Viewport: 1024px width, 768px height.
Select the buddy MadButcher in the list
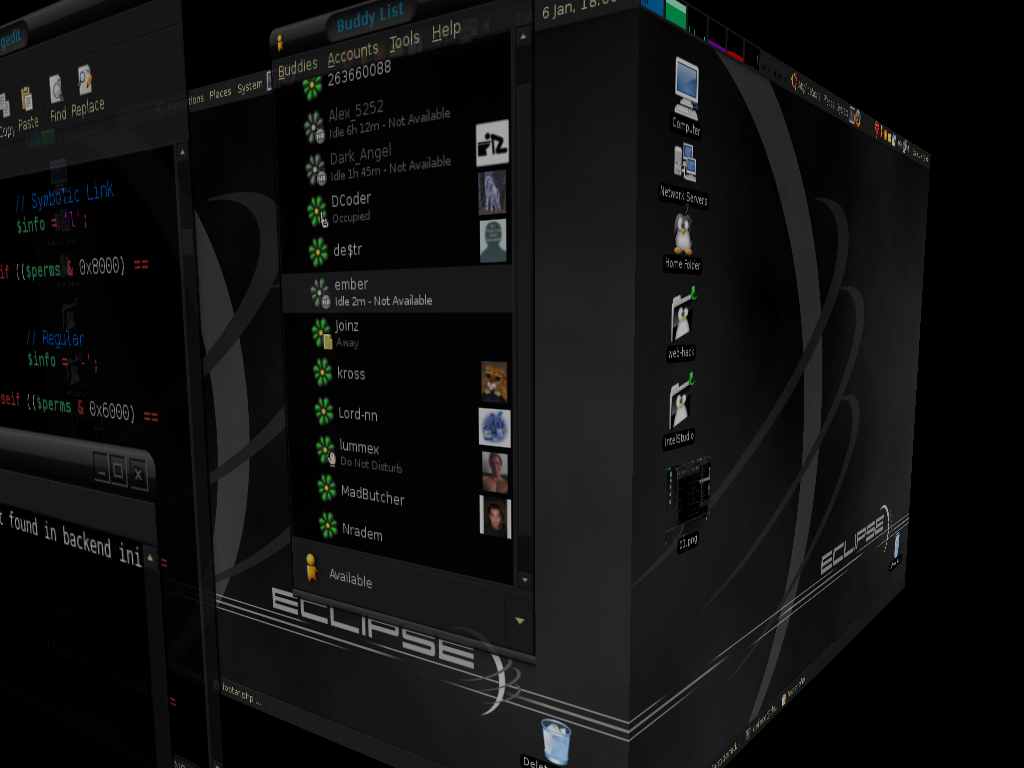pos(372,494)
